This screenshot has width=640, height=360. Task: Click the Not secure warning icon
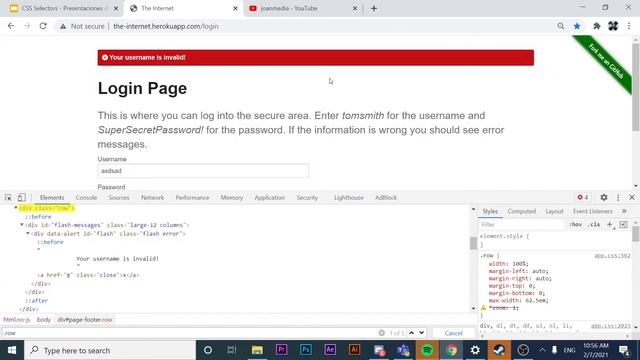coord(63,26)
